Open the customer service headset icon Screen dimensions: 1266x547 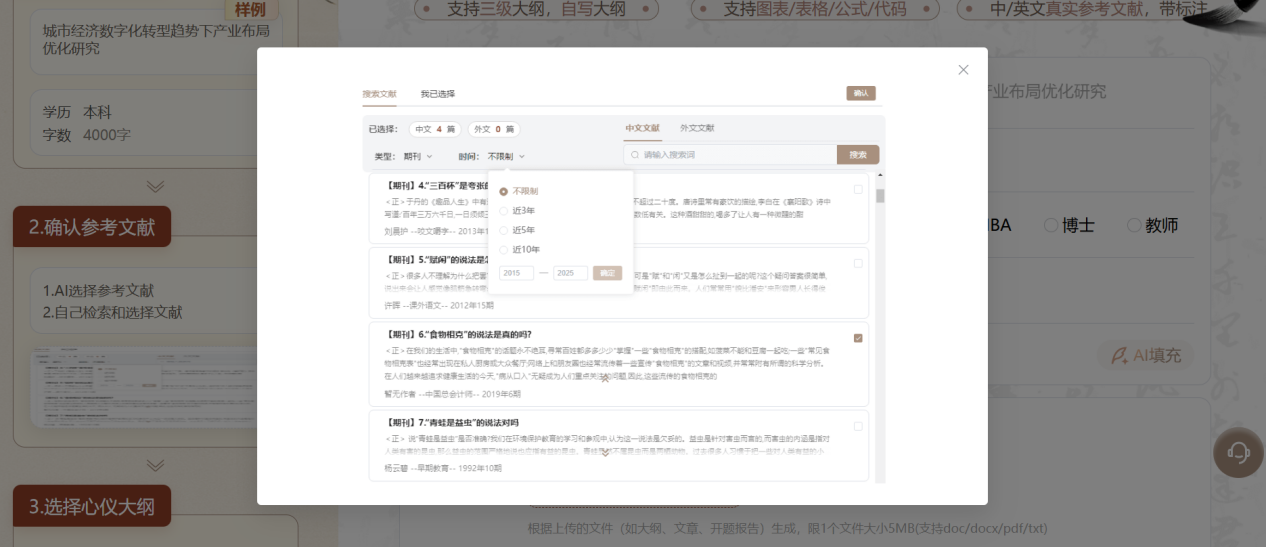click(1238, 453)
